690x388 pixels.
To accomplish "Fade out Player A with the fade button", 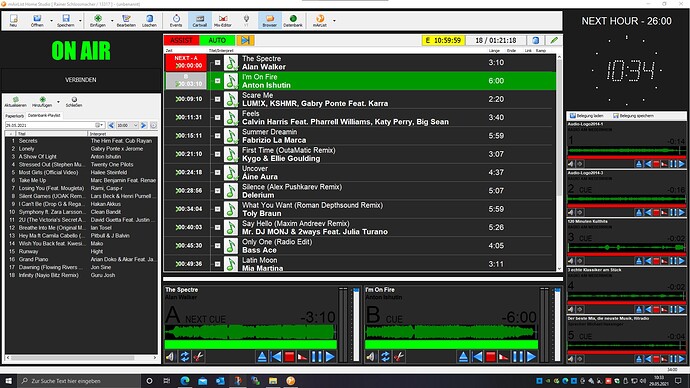I will click(x=303, y=357).
